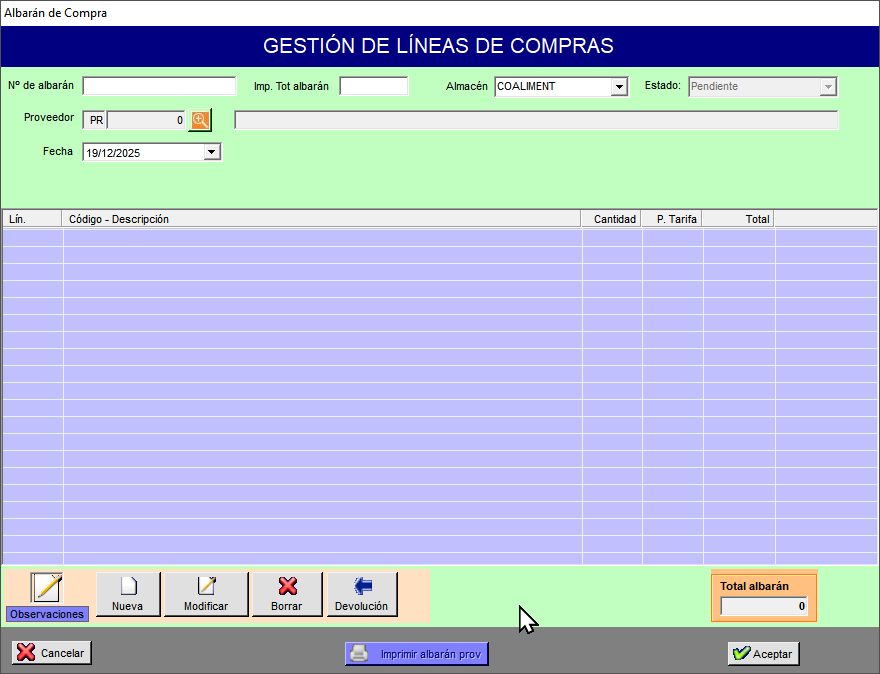Cancel with the red X button
880x674 pixels.
51,653
